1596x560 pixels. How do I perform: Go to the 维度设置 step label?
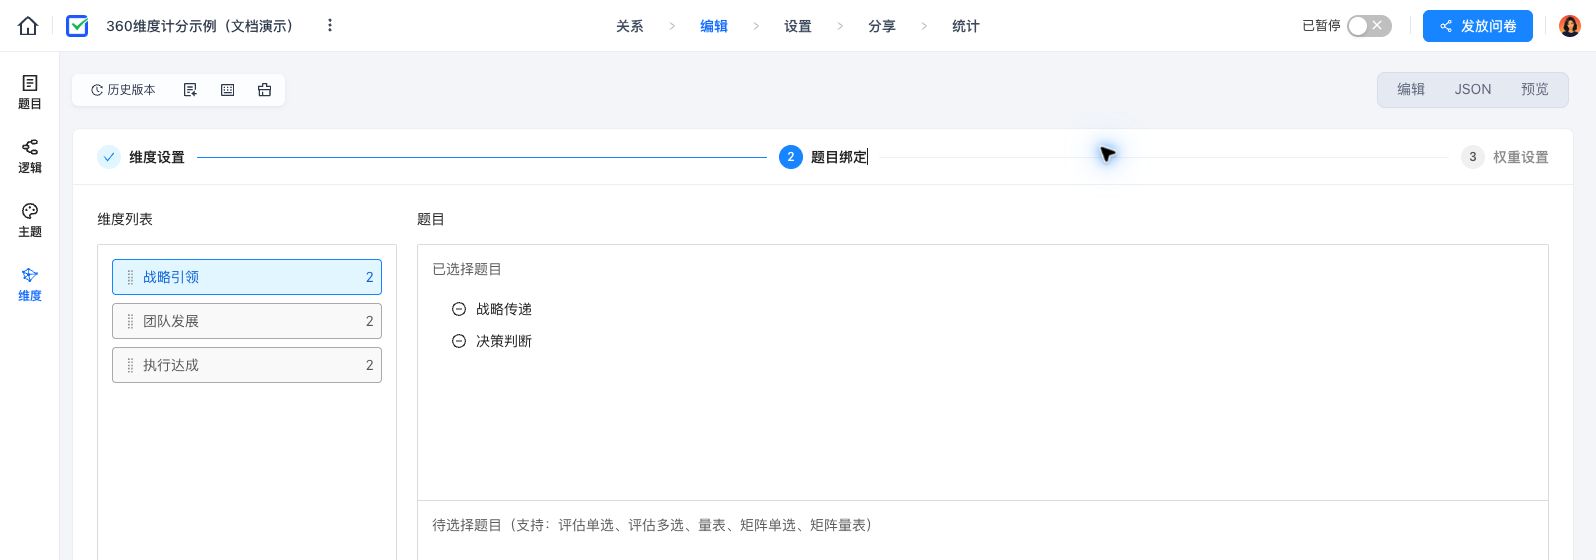[x=157, y=157]
